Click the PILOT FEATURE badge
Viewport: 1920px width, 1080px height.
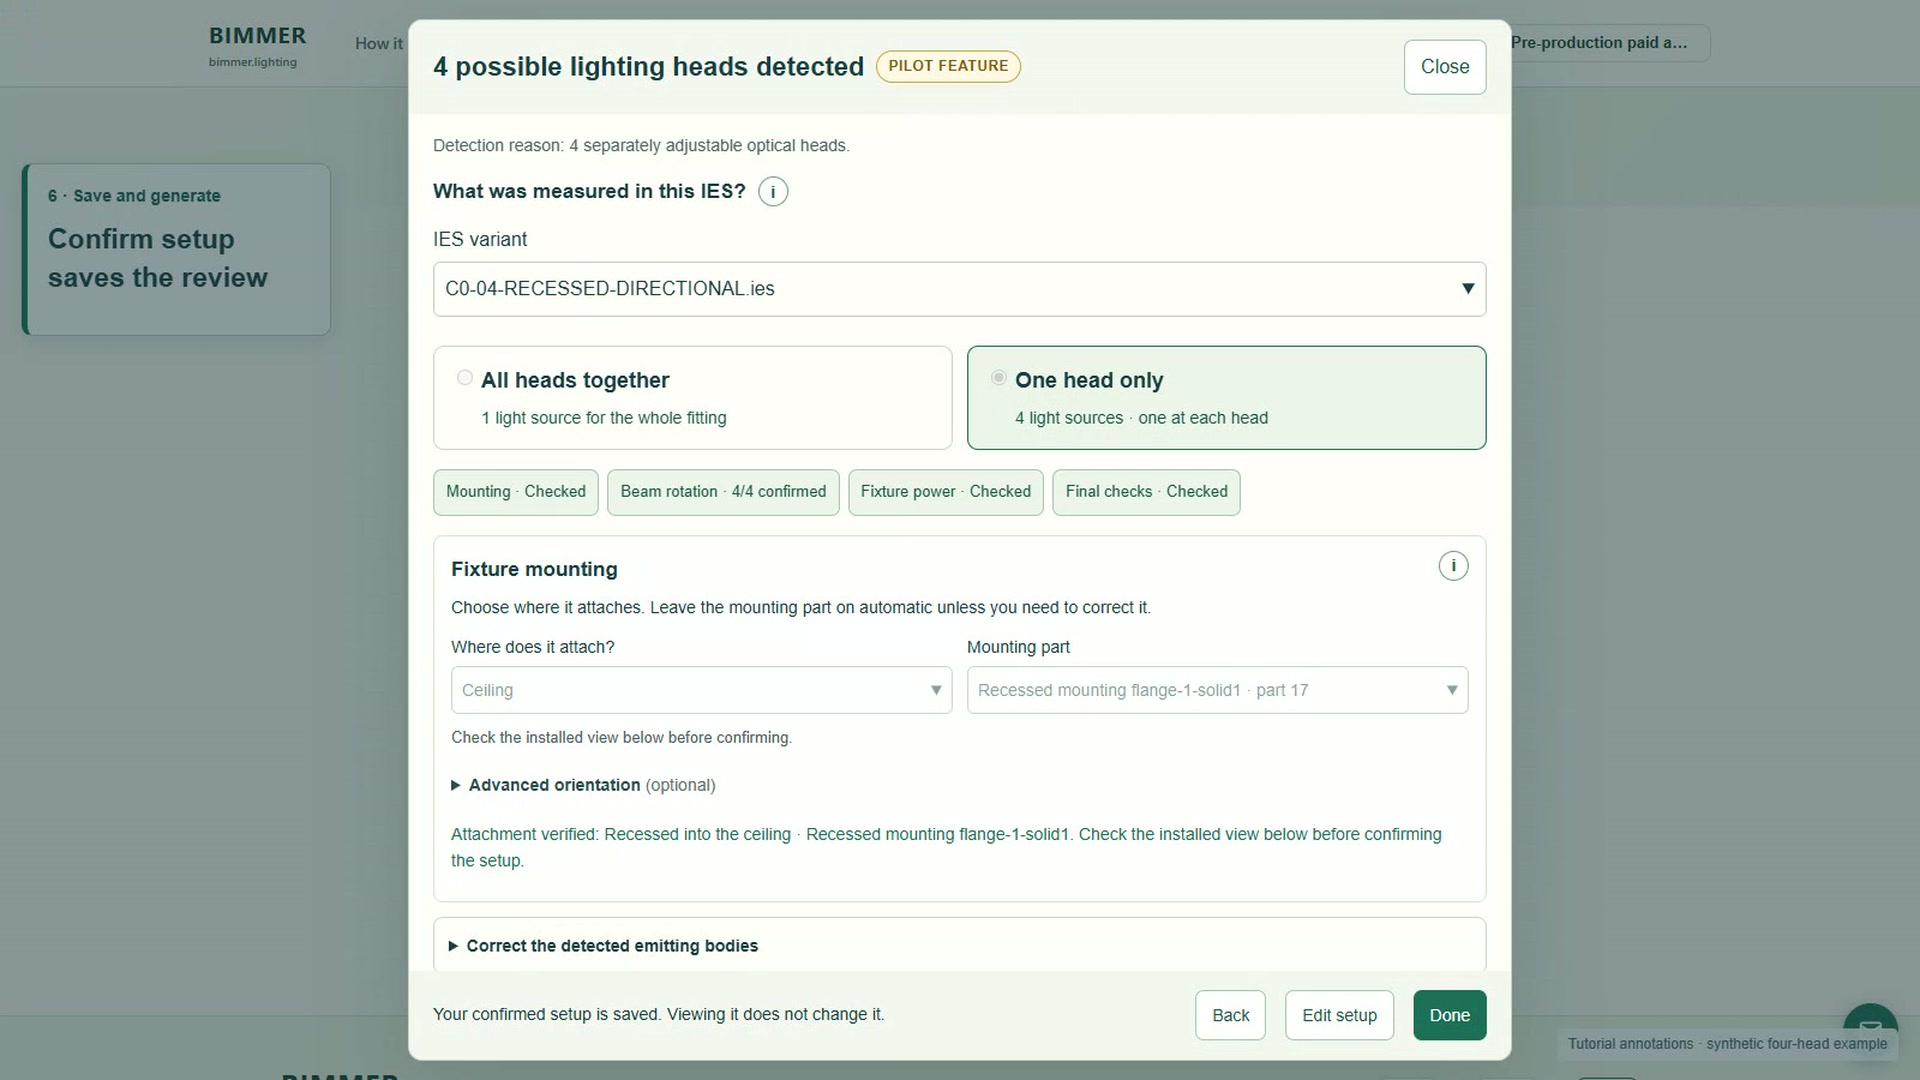(948, 66)
